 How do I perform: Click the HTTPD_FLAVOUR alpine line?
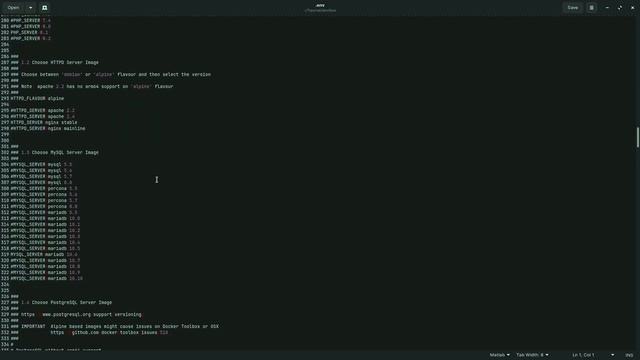37,98
